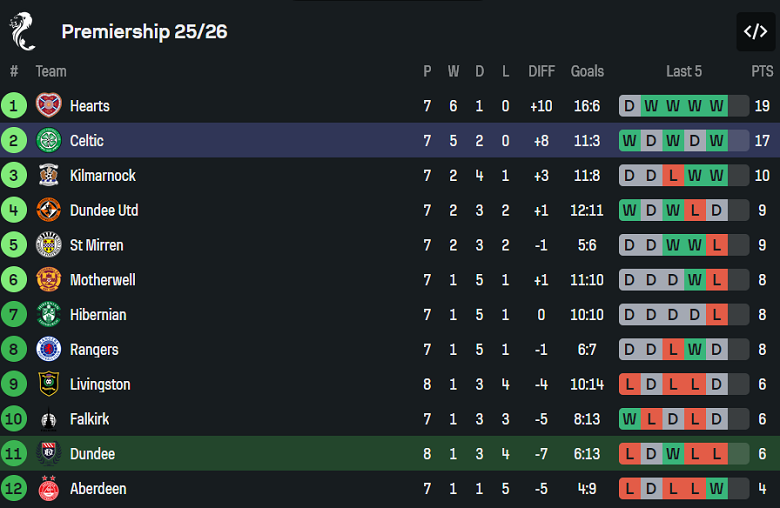780x508 pixels.
Task: Click the Scottish Premiership league logo
Action: coord(22,31)
